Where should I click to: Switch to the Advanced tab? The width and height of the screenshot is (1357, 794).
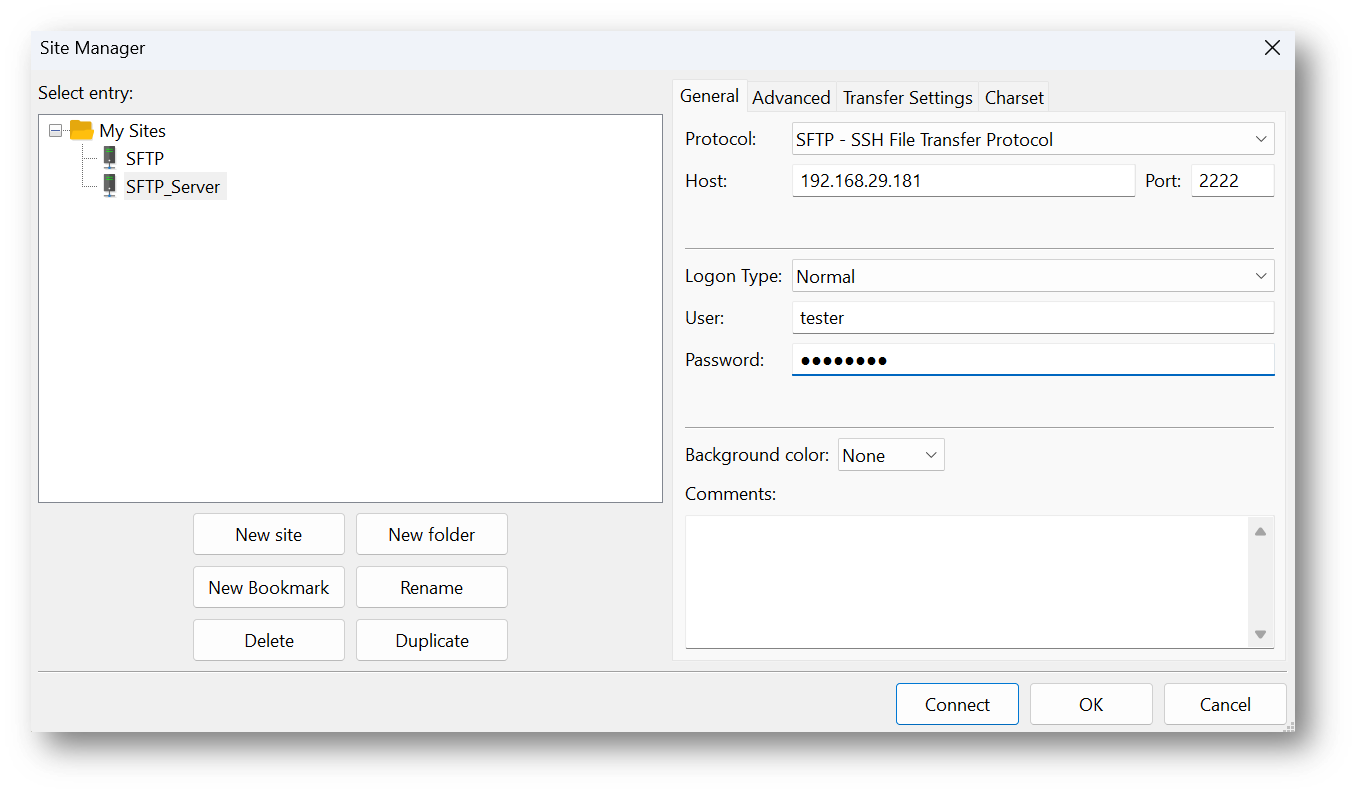791,96
